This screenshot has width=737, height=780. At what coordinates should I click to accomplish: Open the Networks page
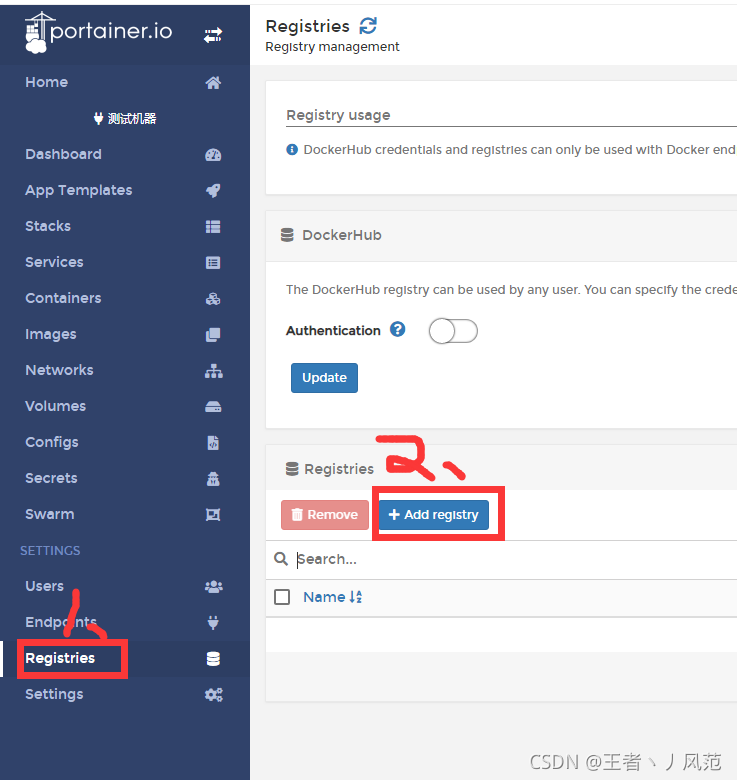pyautogui.click(x=59, y=370)
